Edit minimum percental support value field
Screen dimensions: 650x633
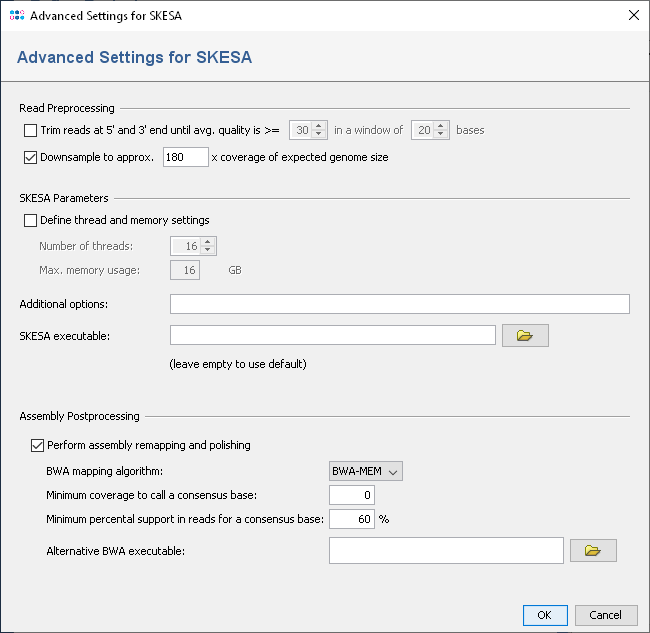coord(351,519)
